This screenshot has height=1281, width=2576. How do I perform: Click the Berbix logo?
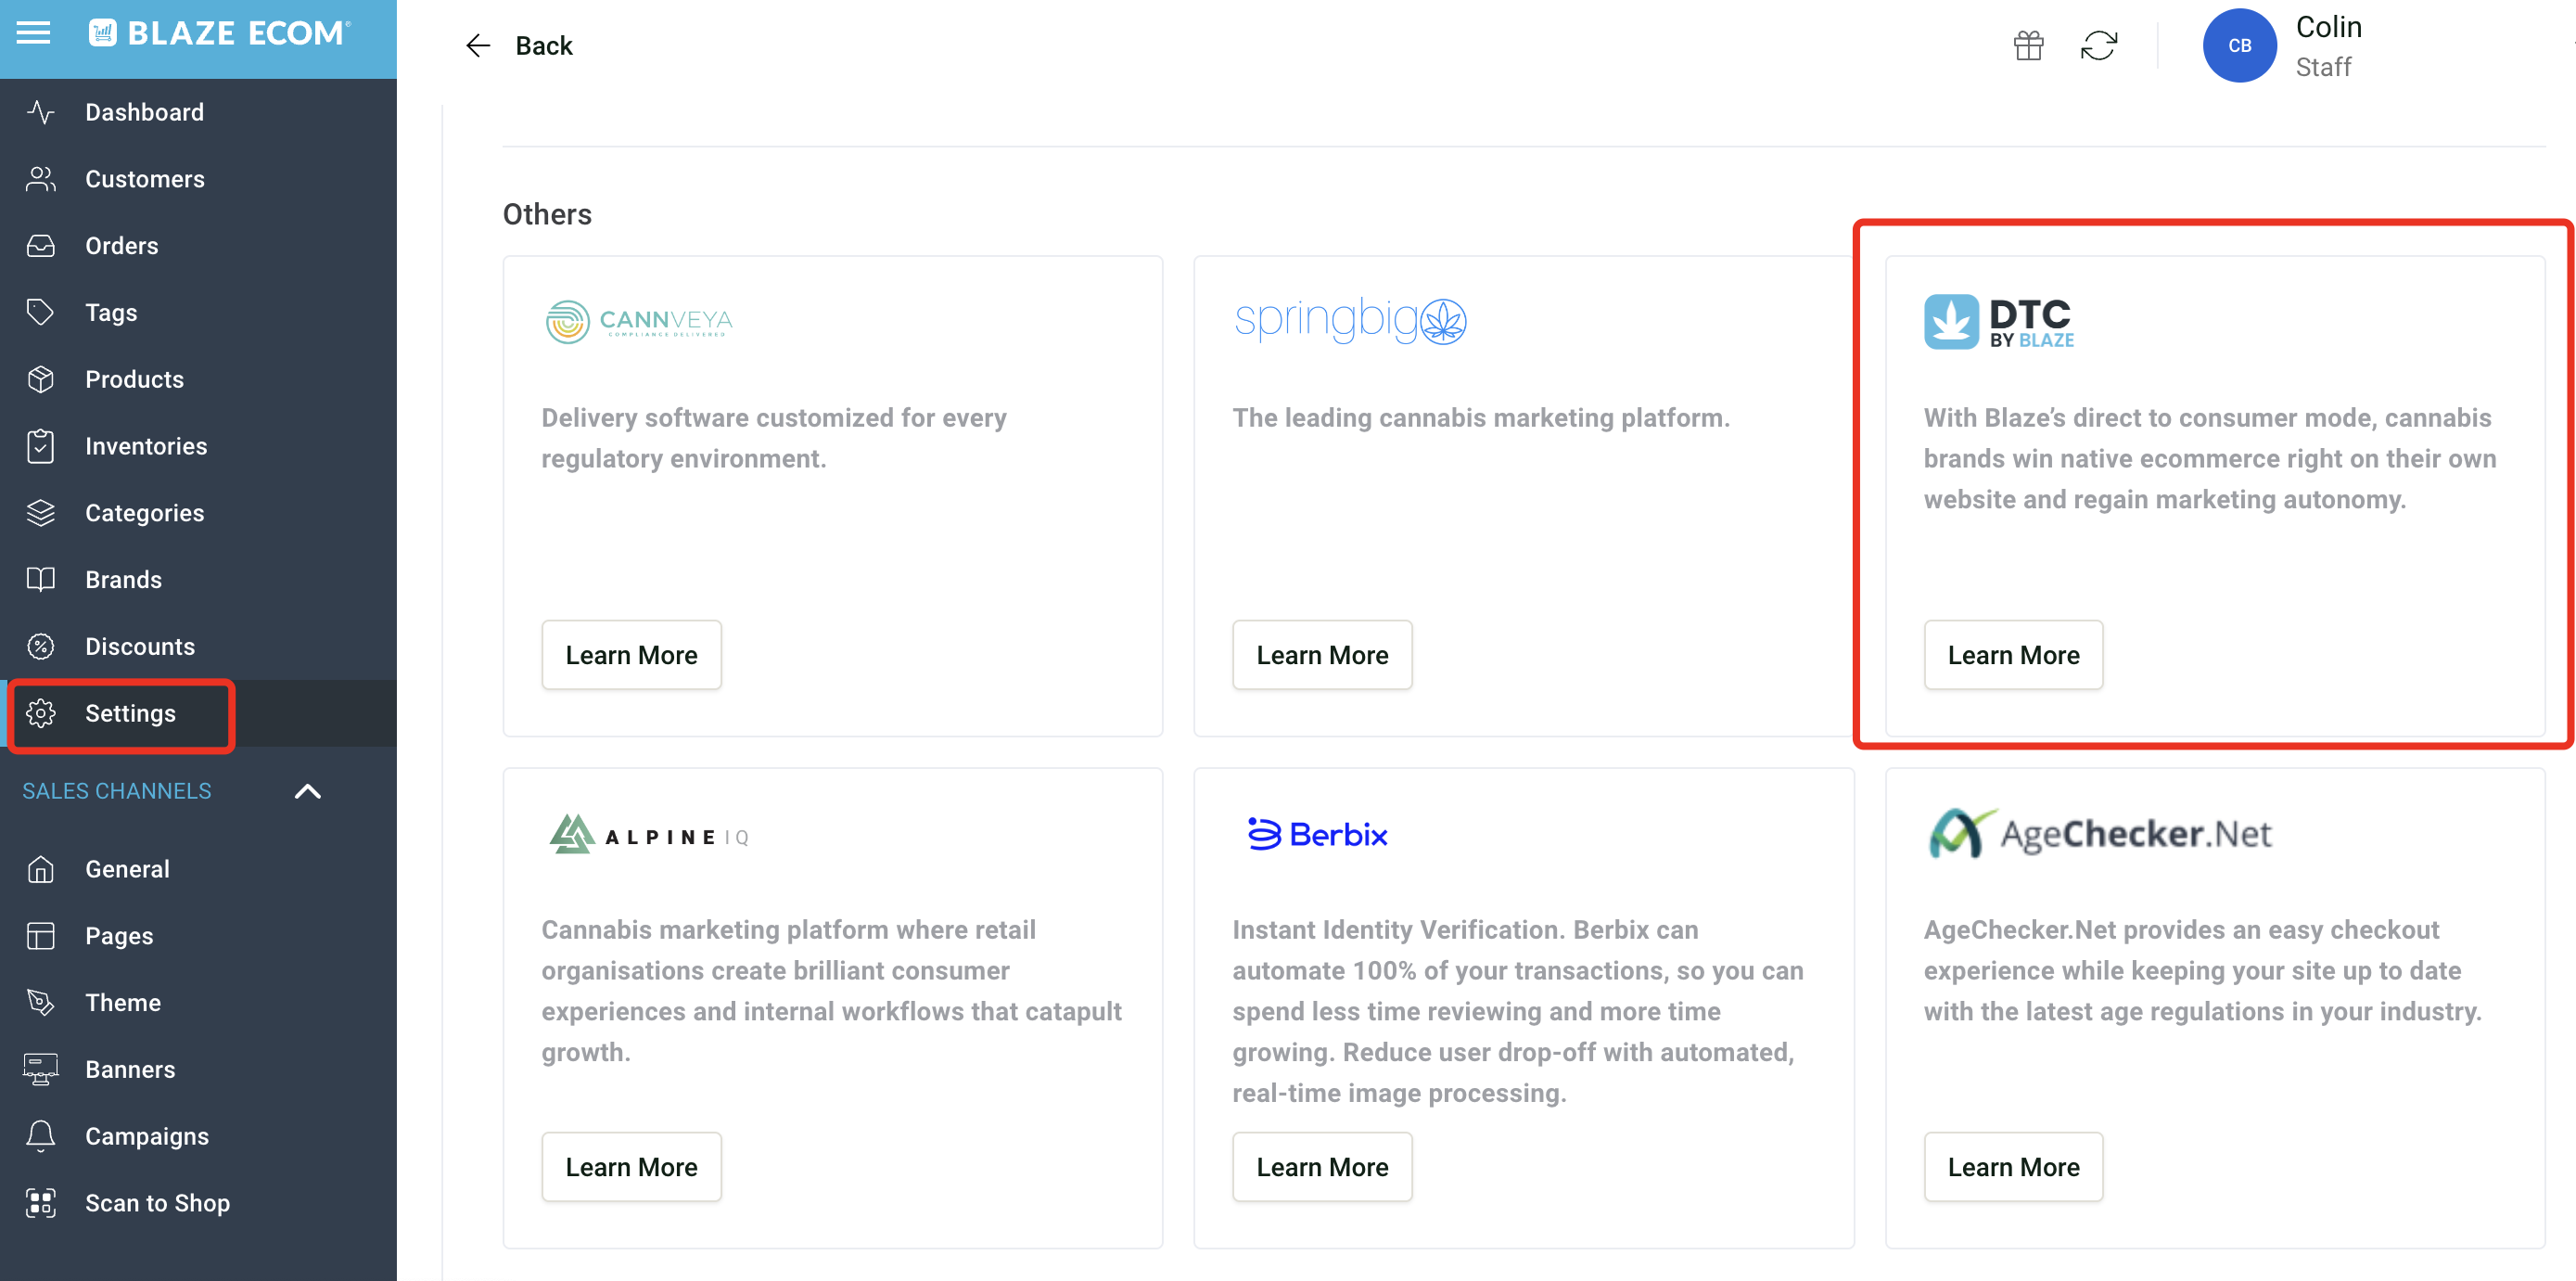click(x=1317, y=834)
